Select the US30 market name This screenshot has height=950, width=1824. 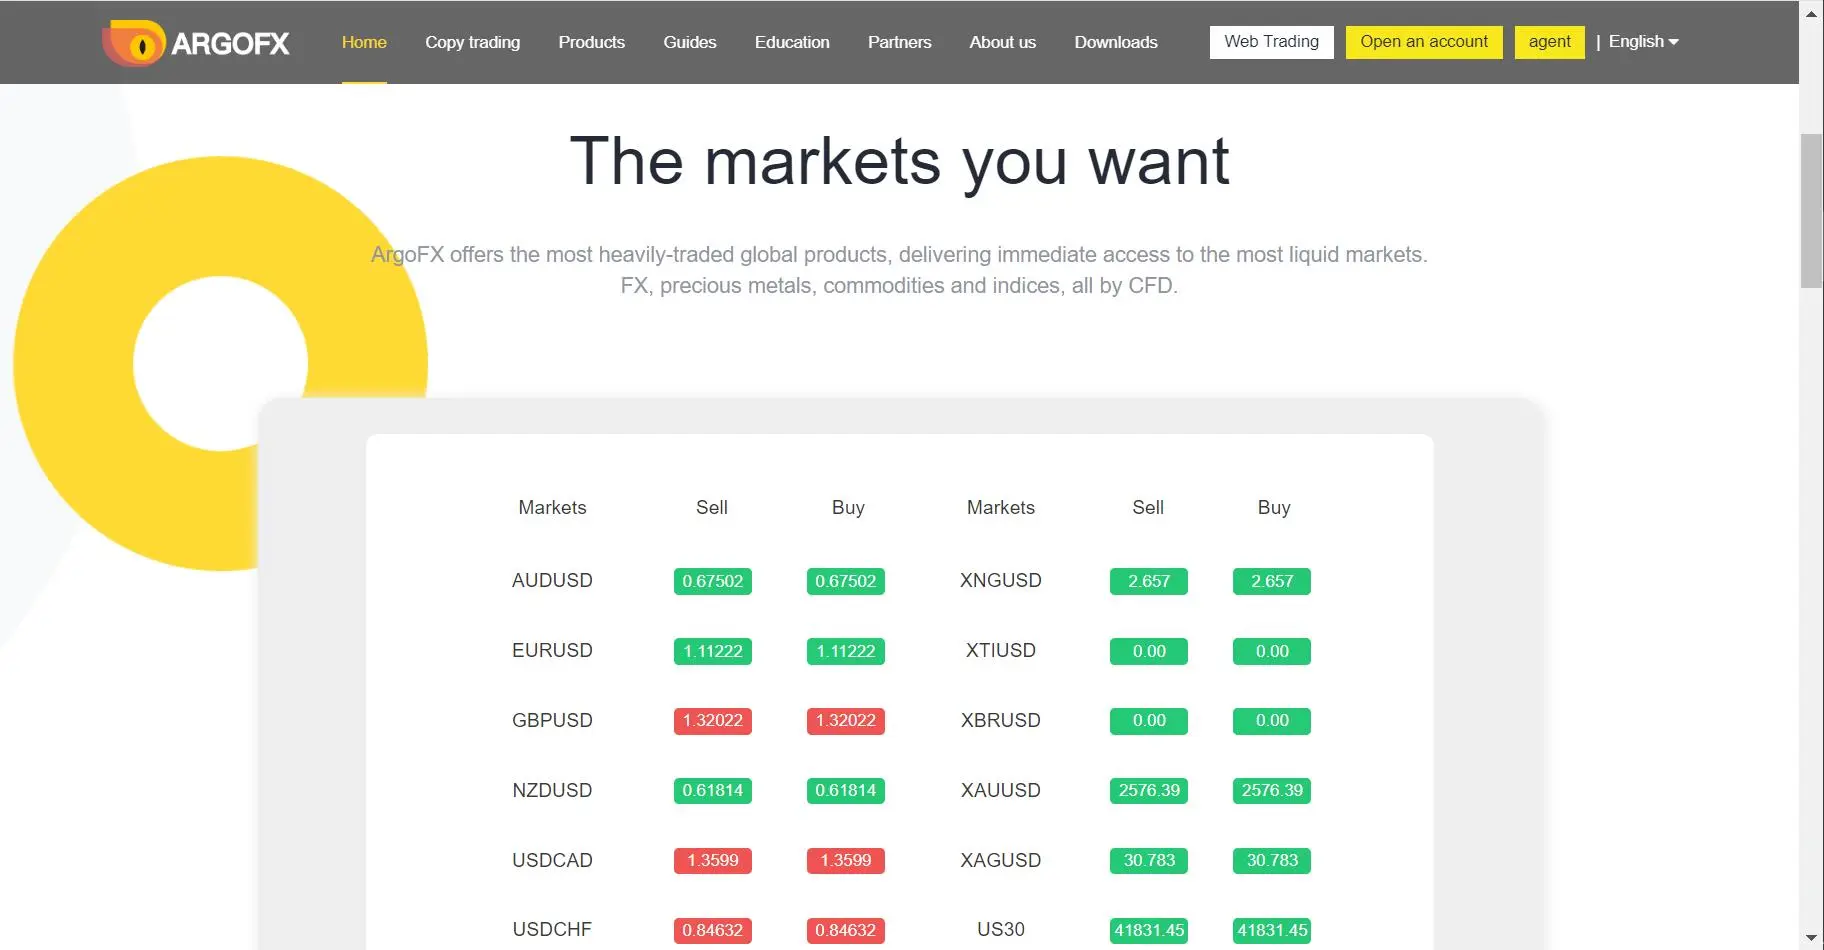tap(1000, 930)
